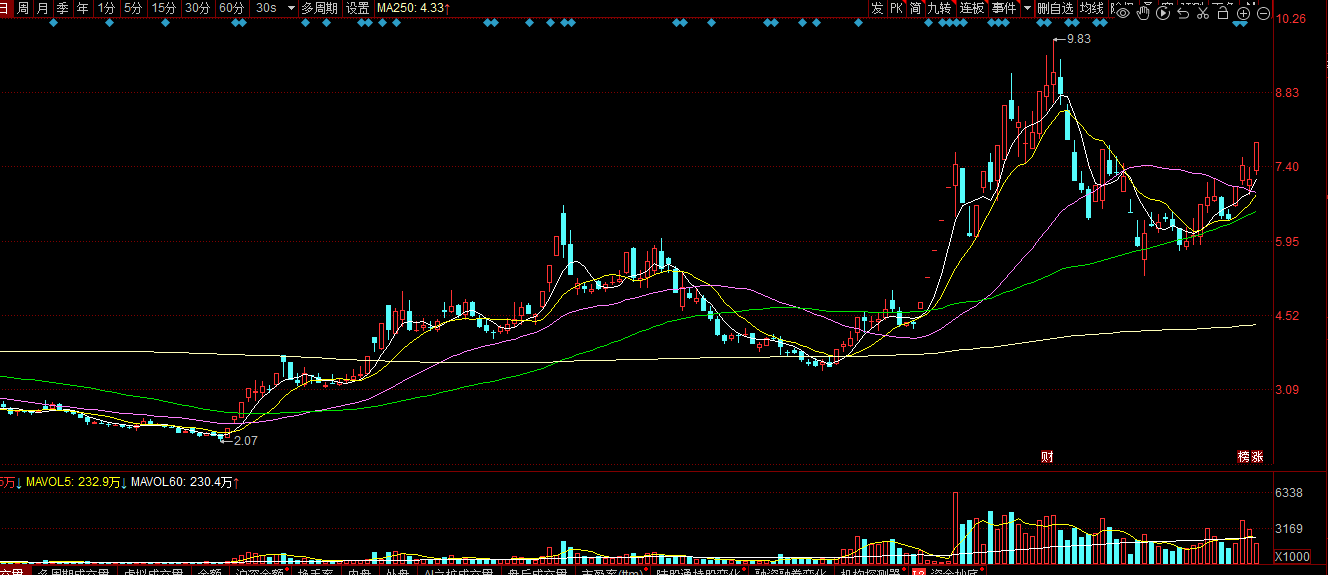Click the zoom out minus icon
Image resolution: width=1328 pixels, height=575 pixels.
(x=1263, y=13)
